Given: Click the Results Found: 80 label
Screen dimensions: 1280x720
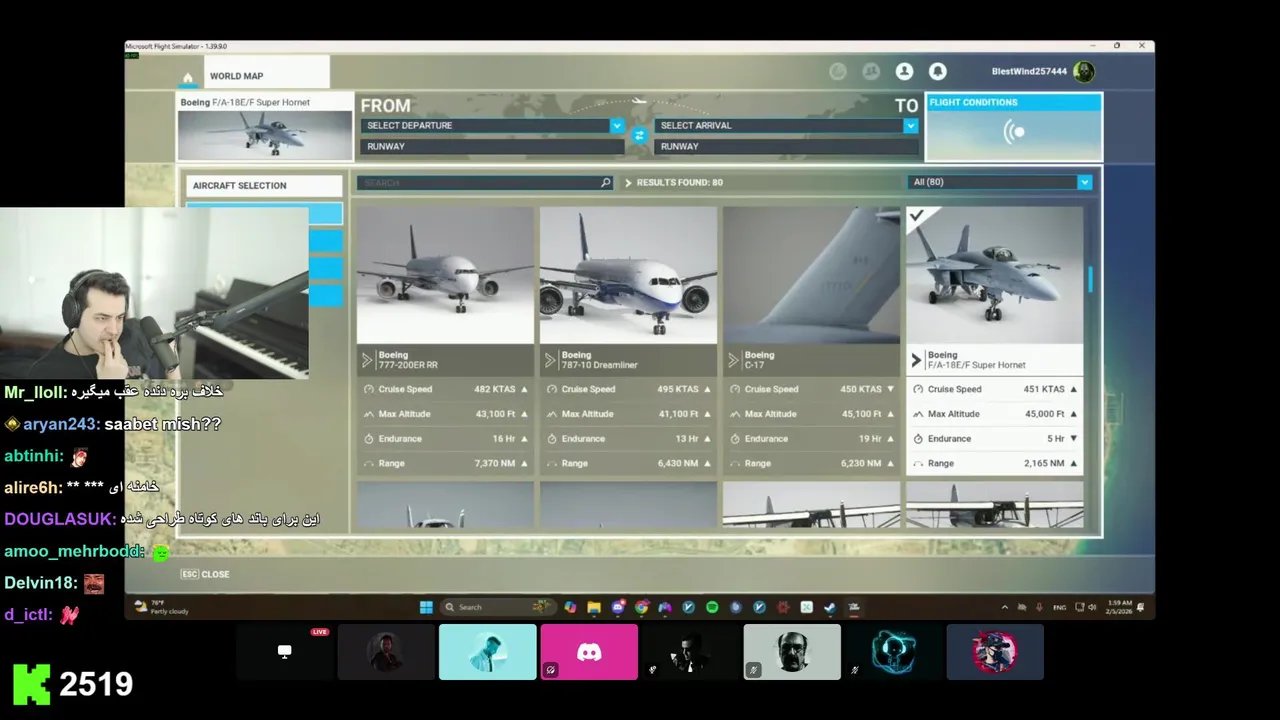Looking at the screenshot, I should click(x=679, y=183).
